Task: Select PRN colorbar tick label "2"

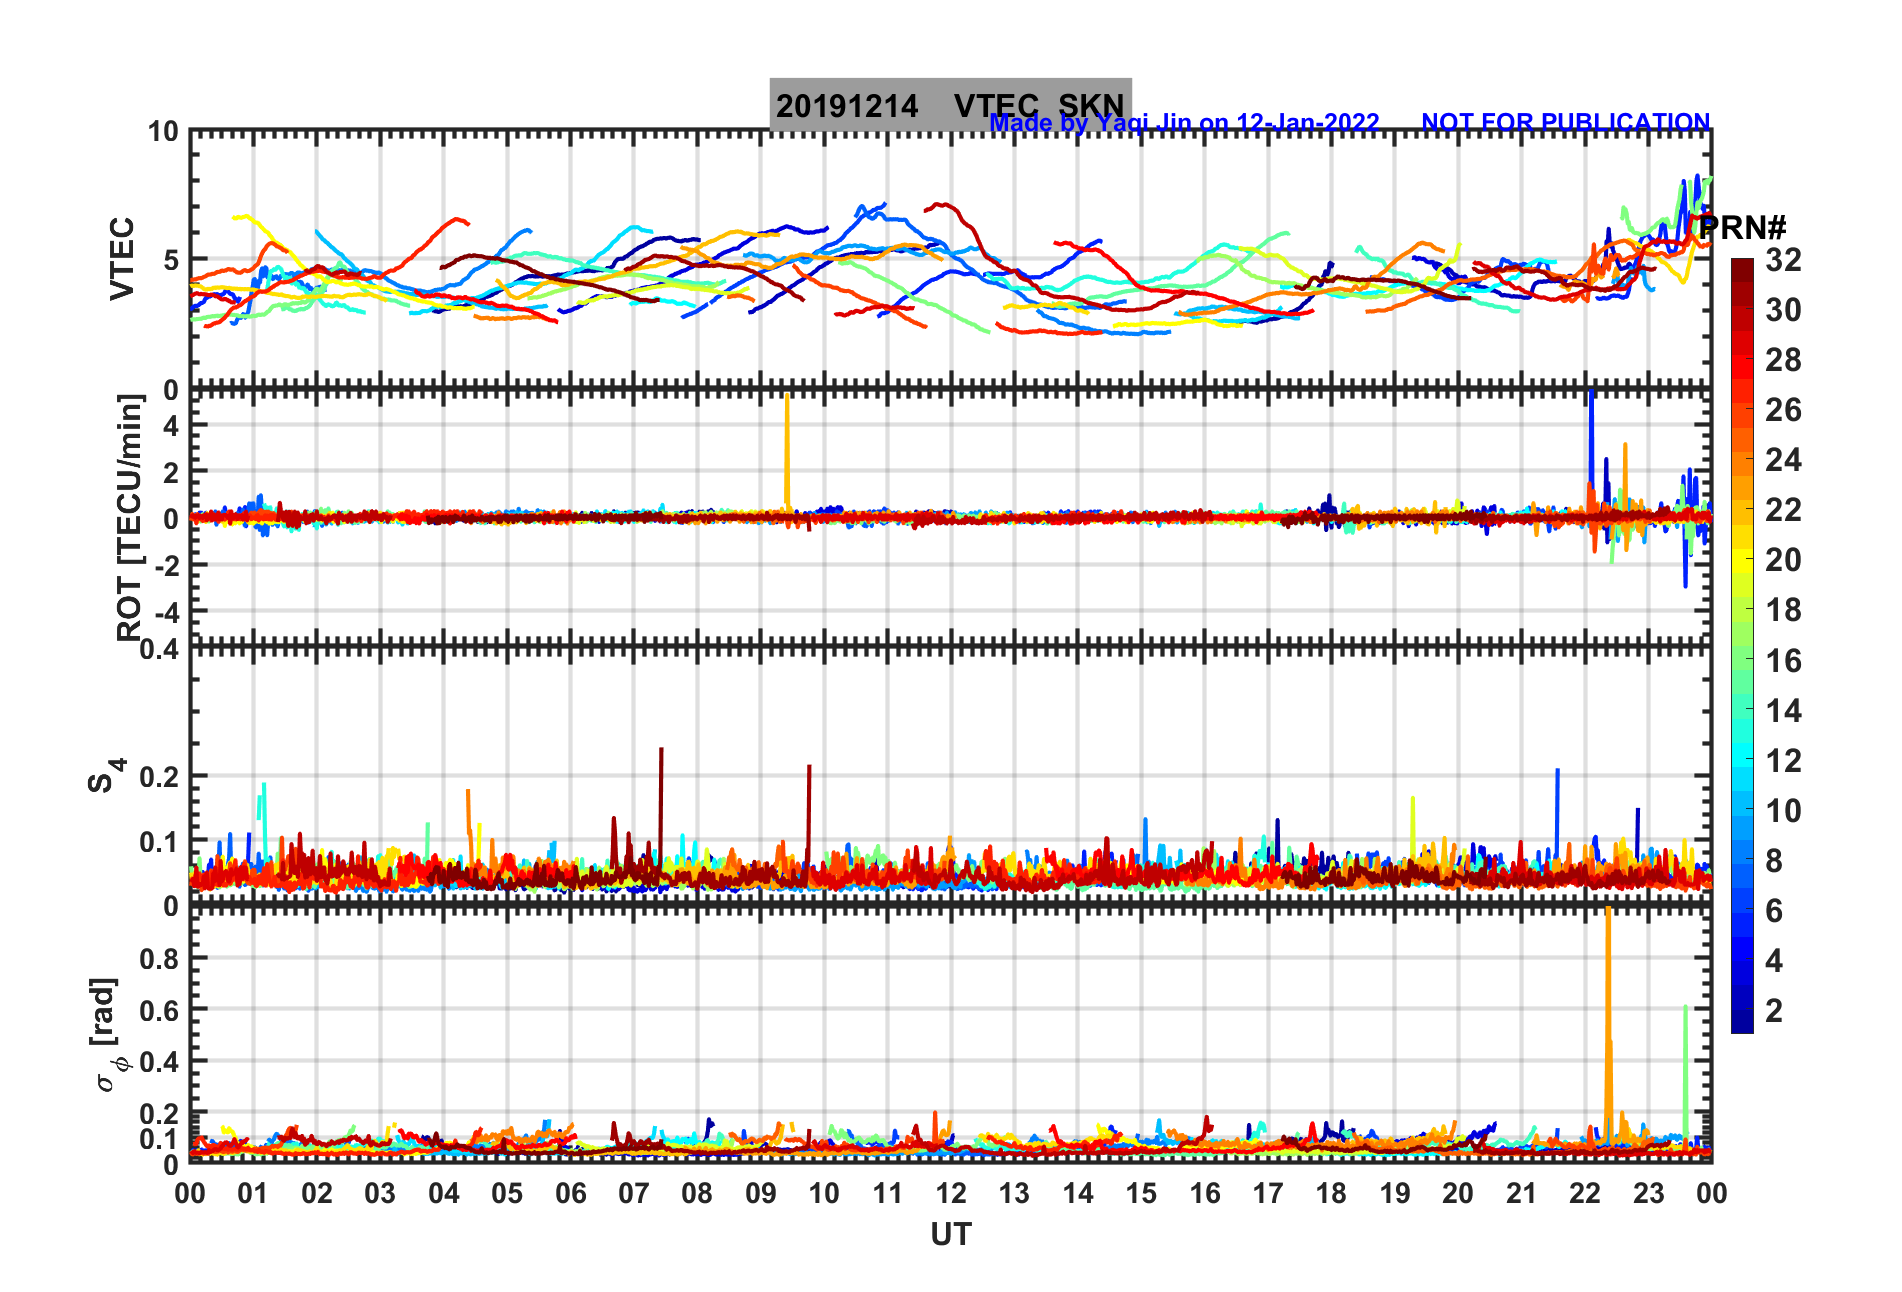Action: [x=1774, y=1011]
